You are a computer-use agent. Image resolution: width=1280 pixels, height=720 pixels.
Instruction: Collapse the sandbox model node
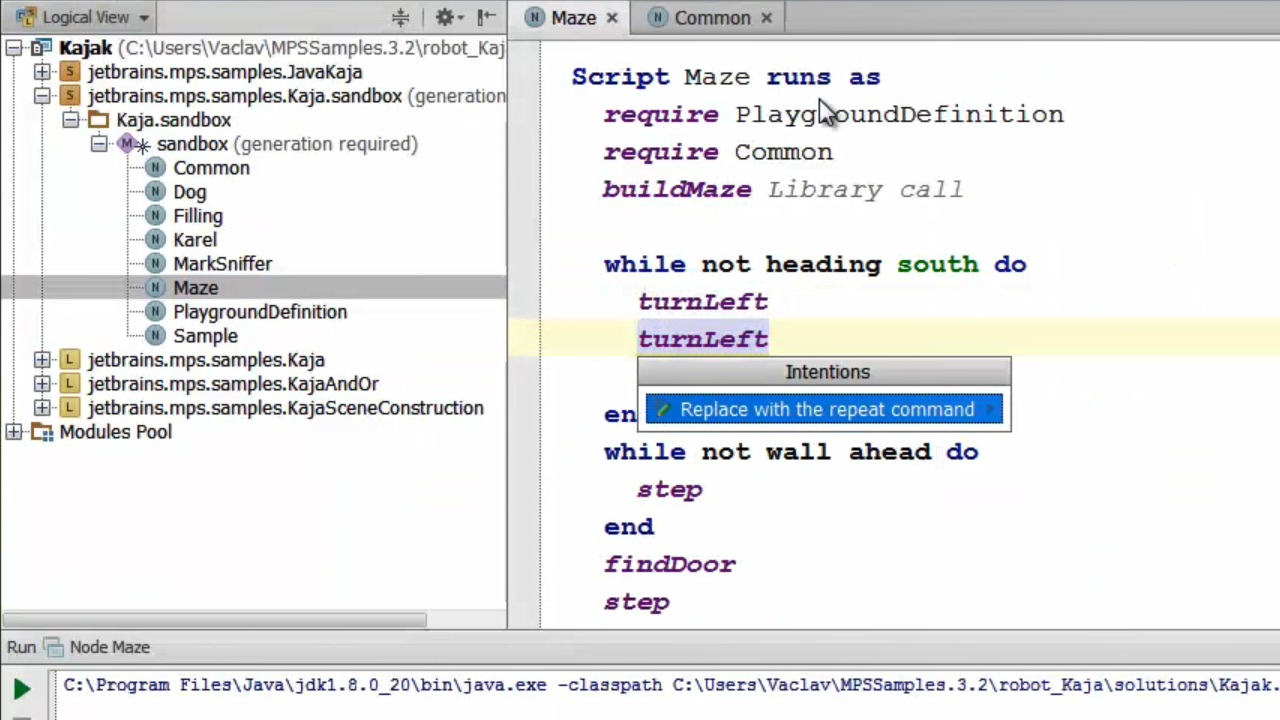[x=98, y=144]
